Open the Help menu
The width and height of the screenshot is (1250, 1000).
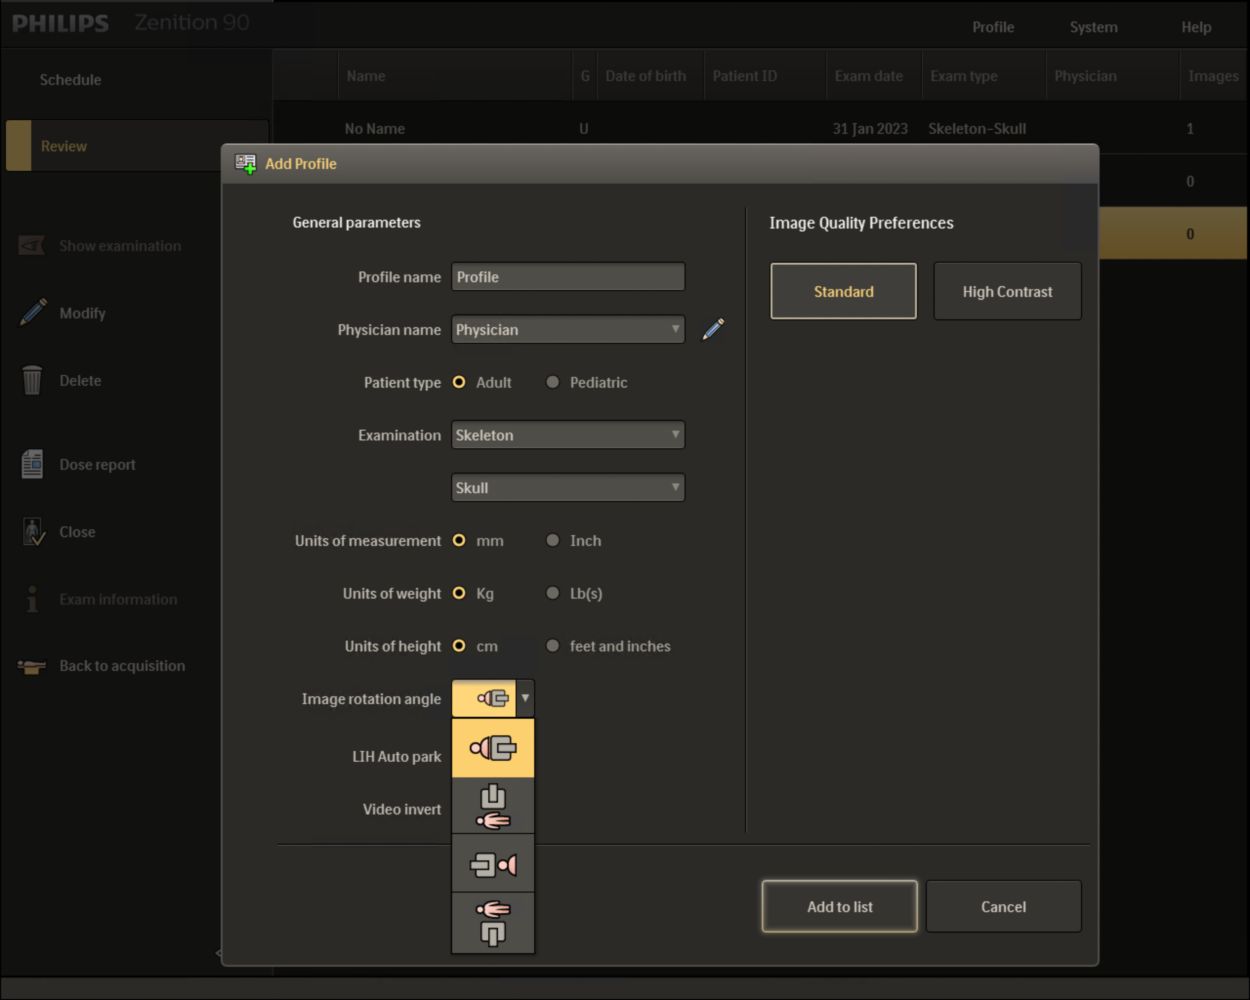pyautogui.click(x=1196, y=27)
